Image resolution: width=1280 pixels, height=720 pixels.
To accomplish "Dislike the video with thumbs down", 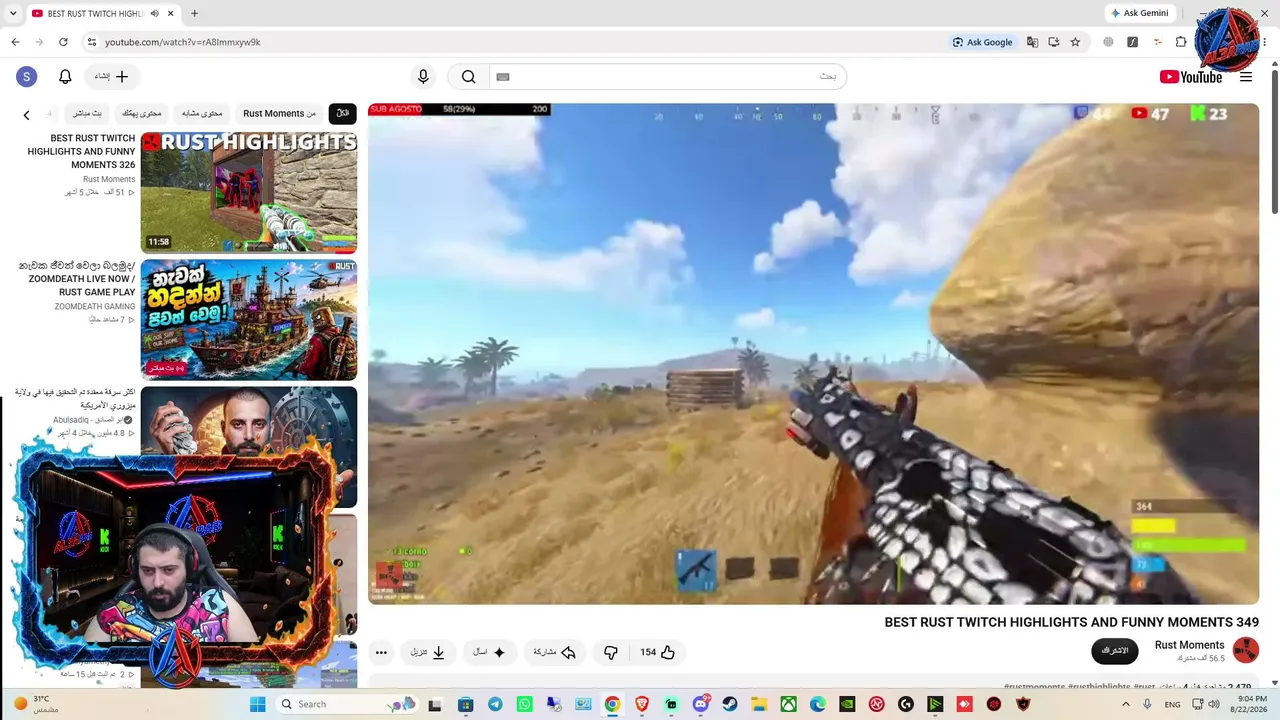I will [611, 653].
